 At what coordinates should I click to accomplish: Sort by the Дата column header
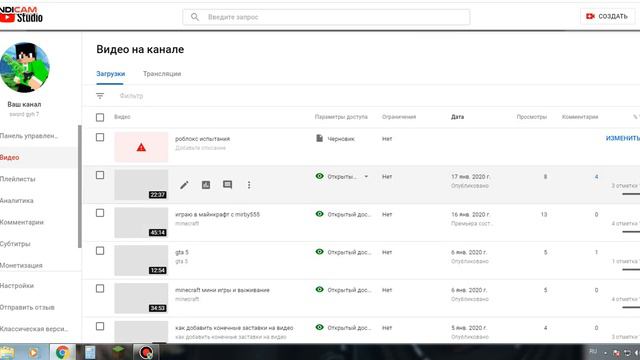click(457, 117)
